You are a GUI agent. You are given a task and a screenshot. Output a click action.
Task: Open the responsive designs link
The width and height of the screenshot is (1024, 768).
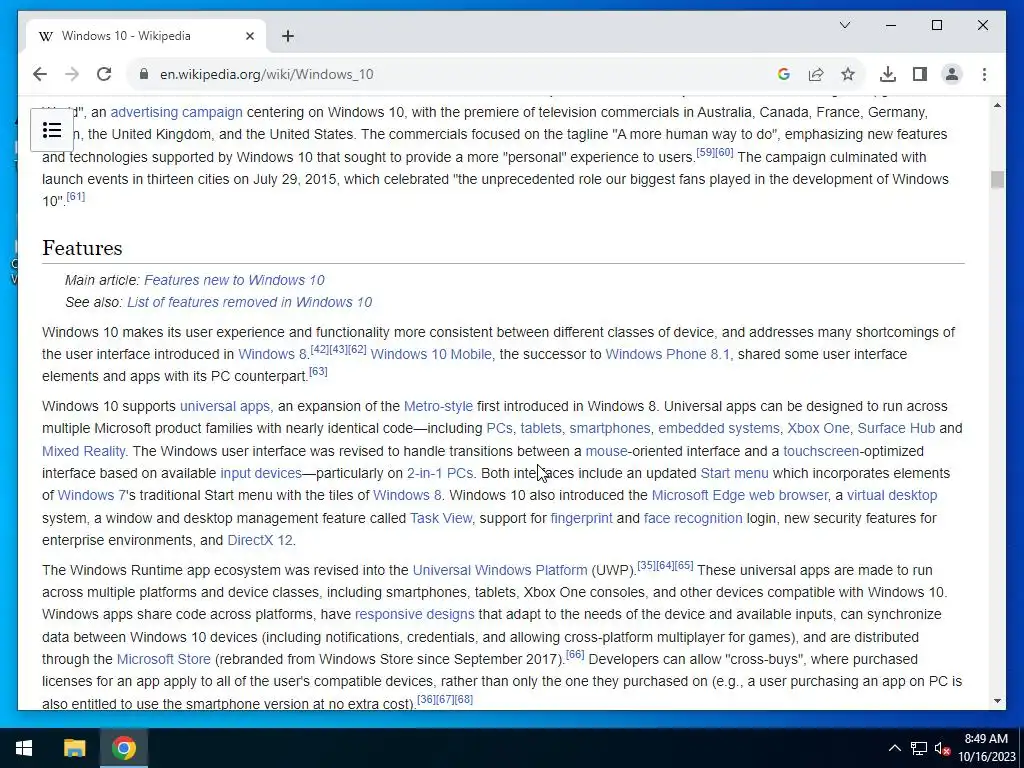[x=415, y=615]
